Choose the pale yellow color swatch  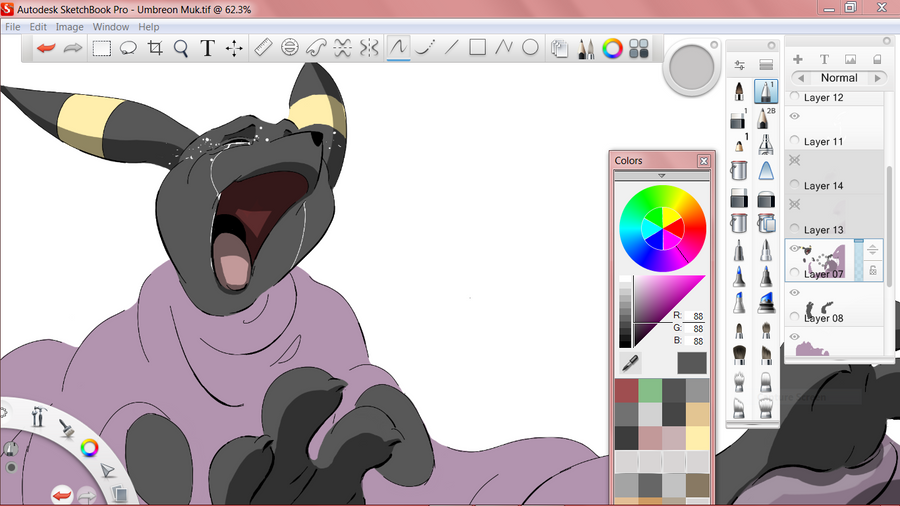[697, 438]
